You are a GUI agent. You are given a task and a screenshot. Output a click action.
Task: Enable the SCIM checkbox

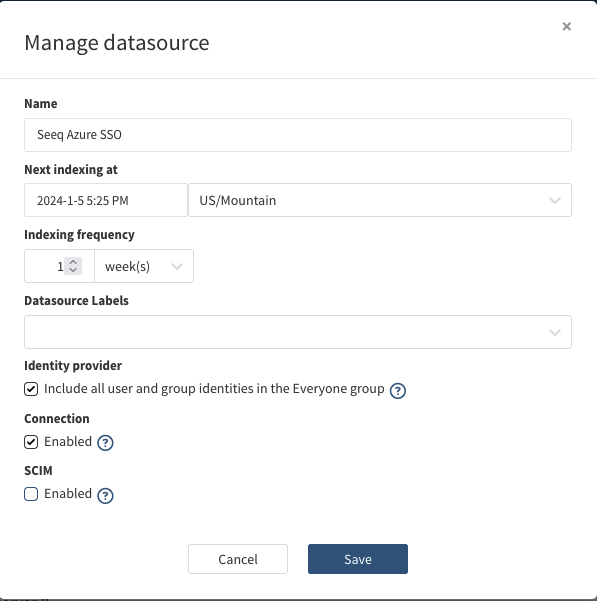[x=31, y=494]
